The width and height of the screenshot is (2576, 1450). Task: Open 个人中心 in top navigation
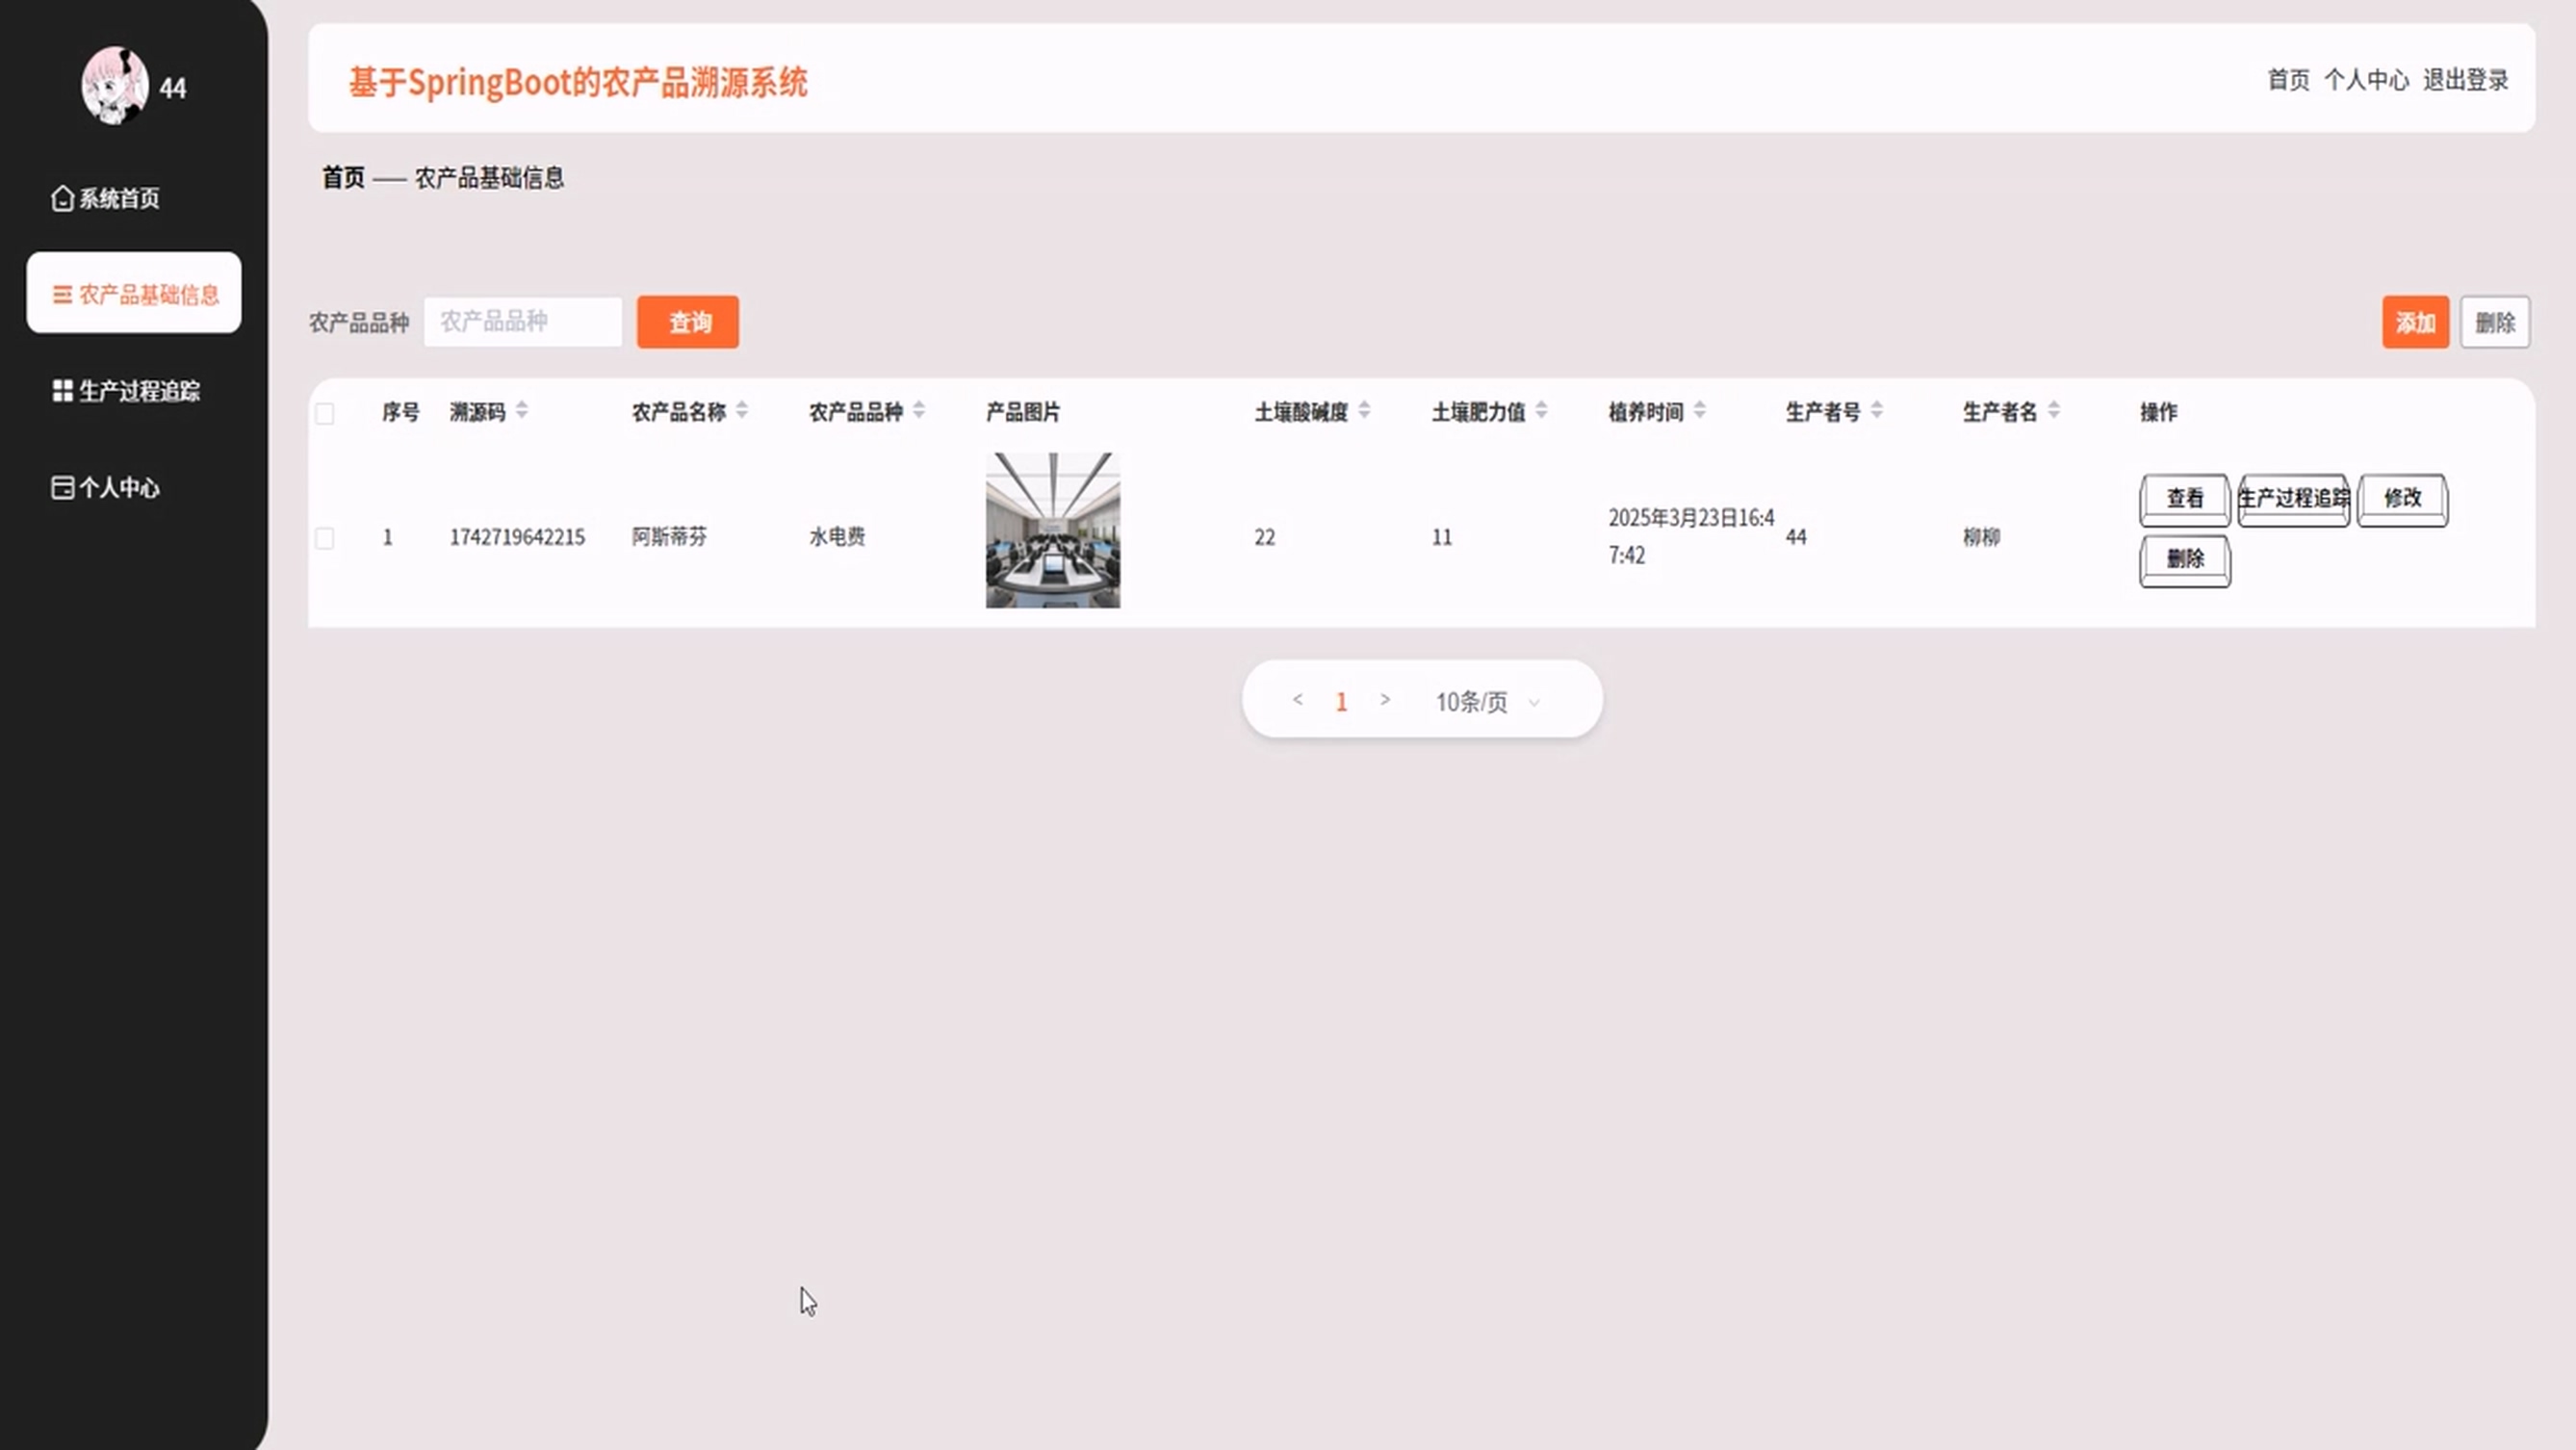click(2365, 80)
